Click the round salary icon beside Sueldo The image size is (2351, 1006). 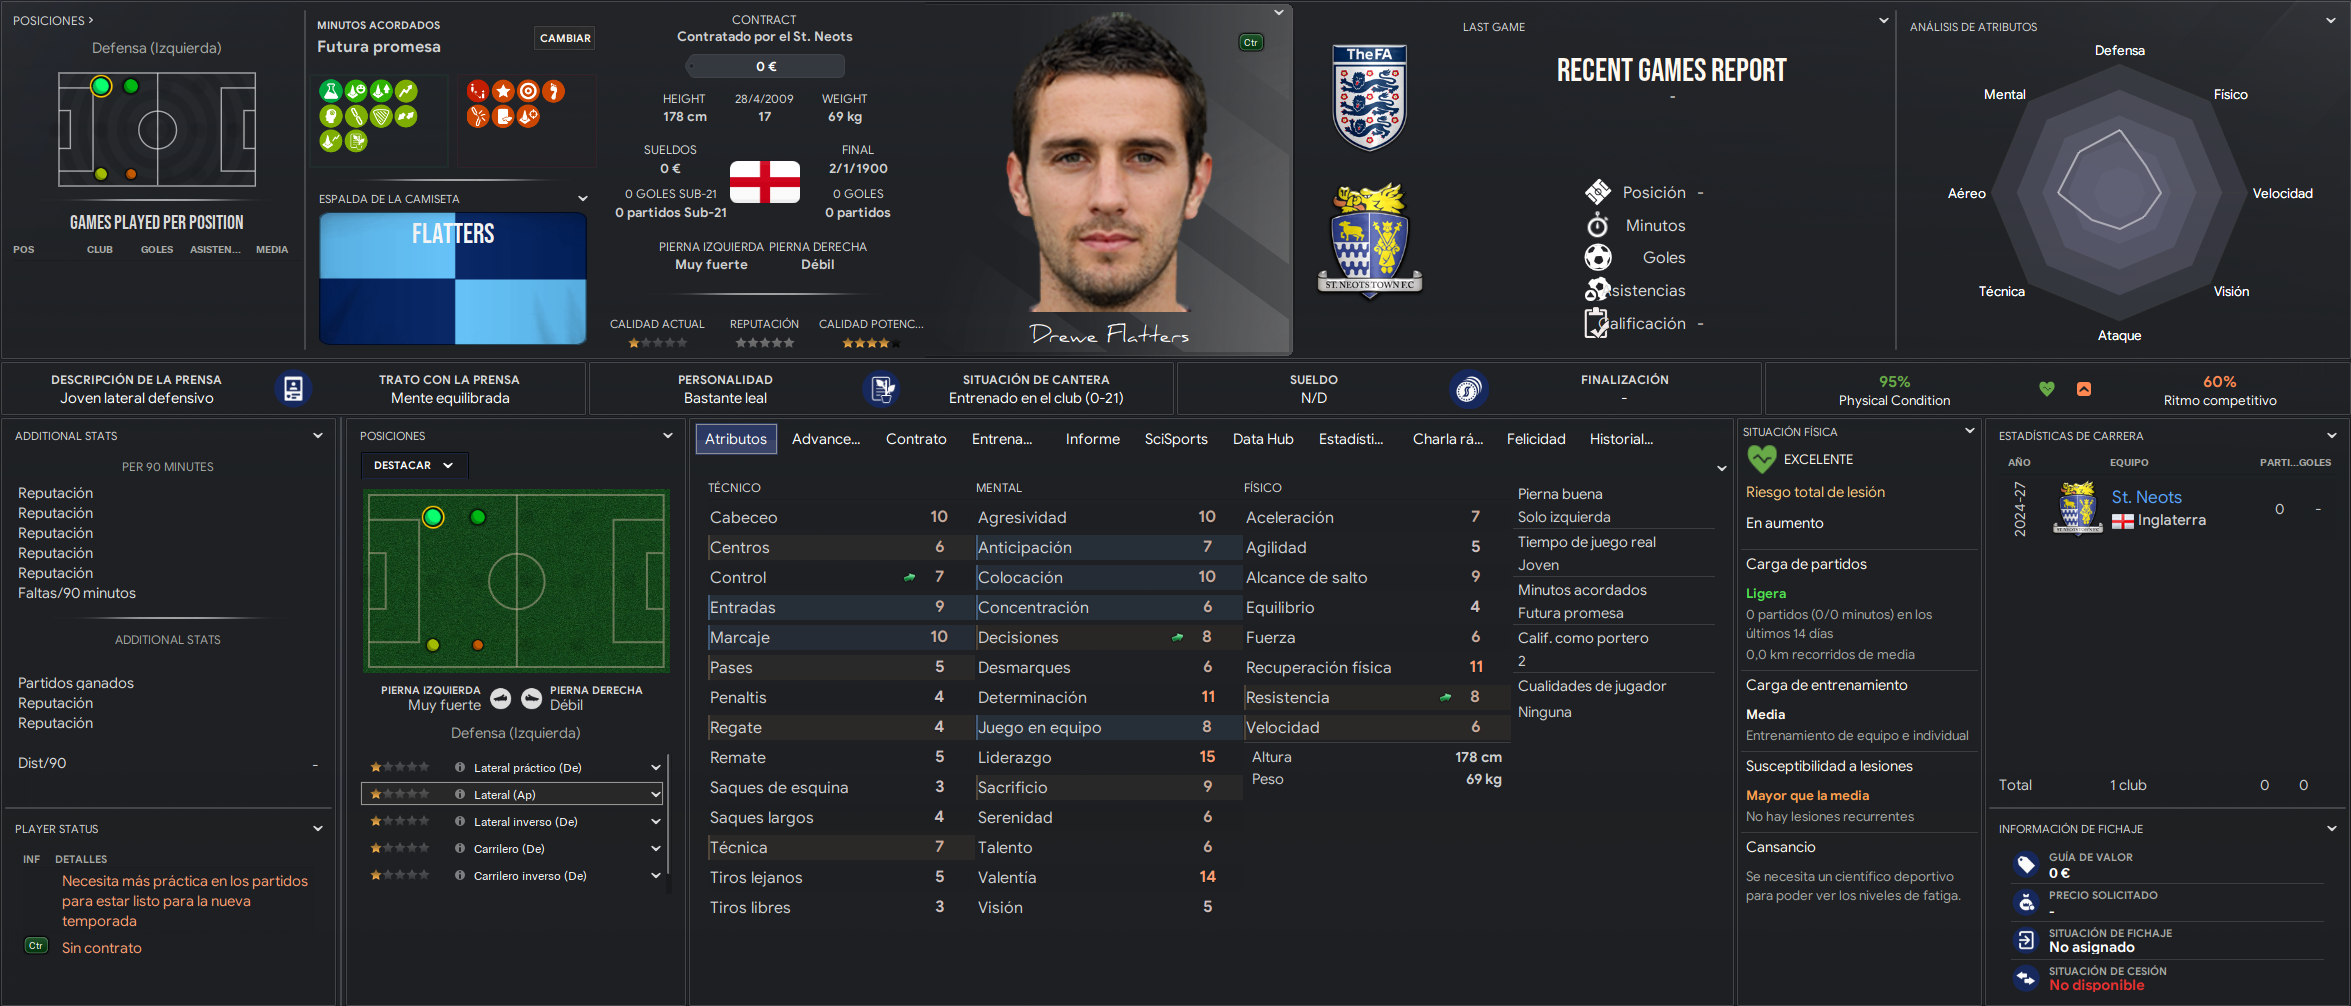coord(1468,389)
